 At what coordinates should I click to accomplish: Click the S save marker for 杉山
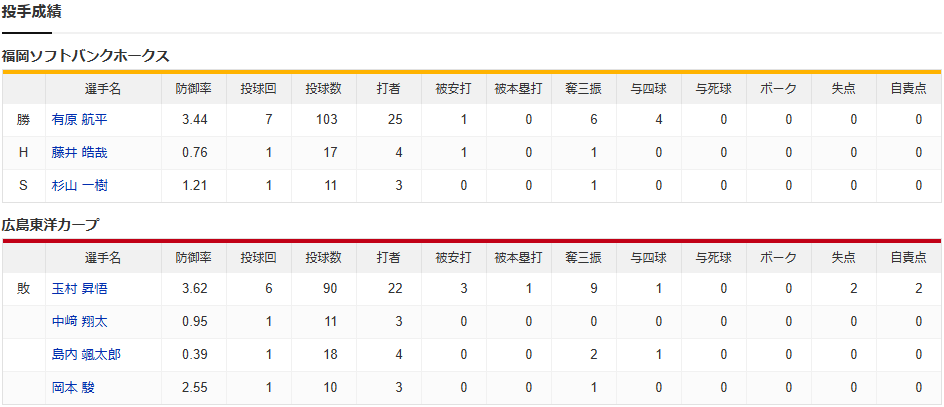[x=23, y=186]
